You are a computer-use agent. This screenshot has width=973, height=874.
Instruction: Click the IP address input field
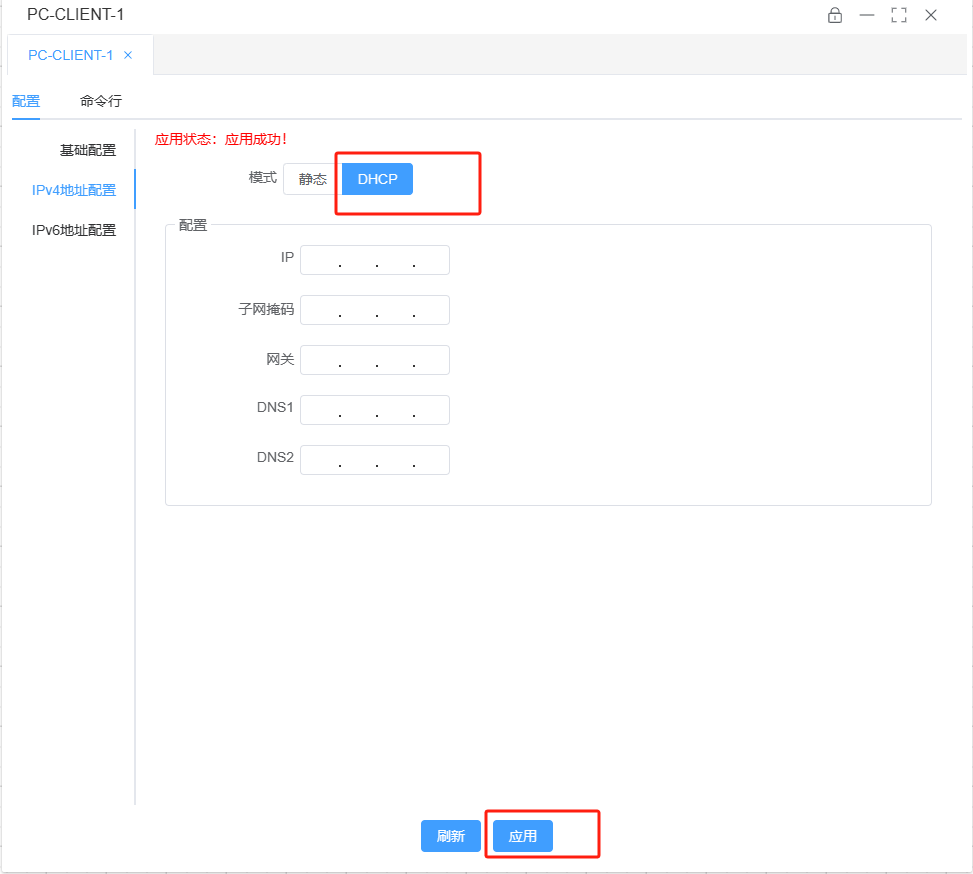tap(375, 259)
